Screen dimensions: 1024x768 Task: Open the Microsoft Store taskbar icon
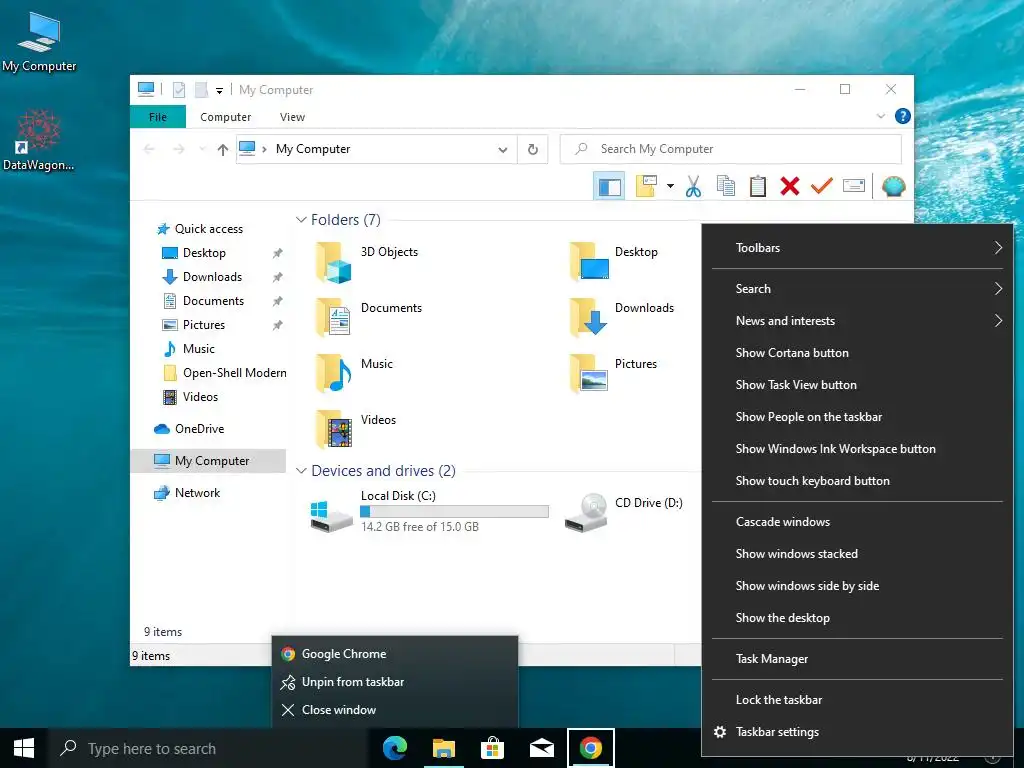point(492,748)
